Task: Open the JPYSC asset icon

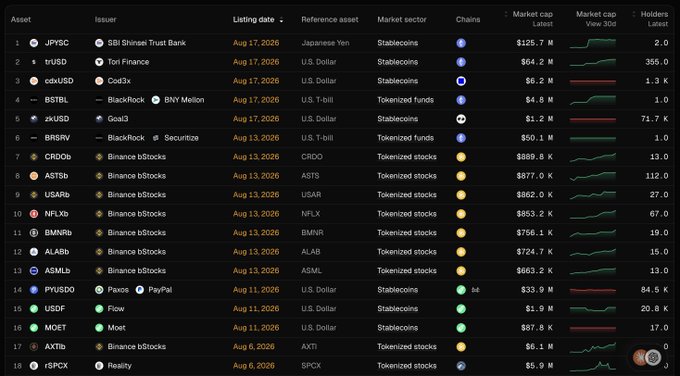Action: [34, 43]
